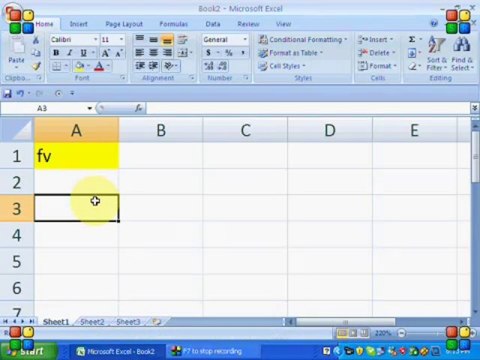Viewport: 480px width, 360px height.
Task: Click the Undo arrow
Action: (20, 93)
